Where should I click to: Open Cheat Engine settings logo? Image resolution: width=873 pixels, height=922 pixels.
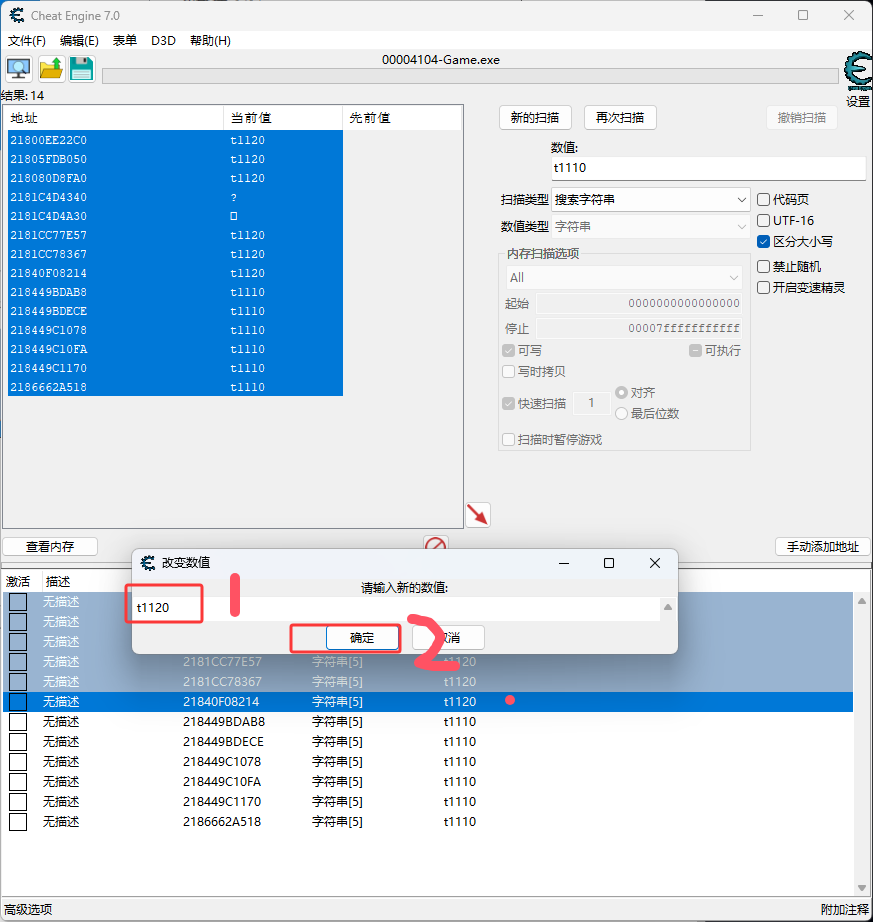coord(858,71)
